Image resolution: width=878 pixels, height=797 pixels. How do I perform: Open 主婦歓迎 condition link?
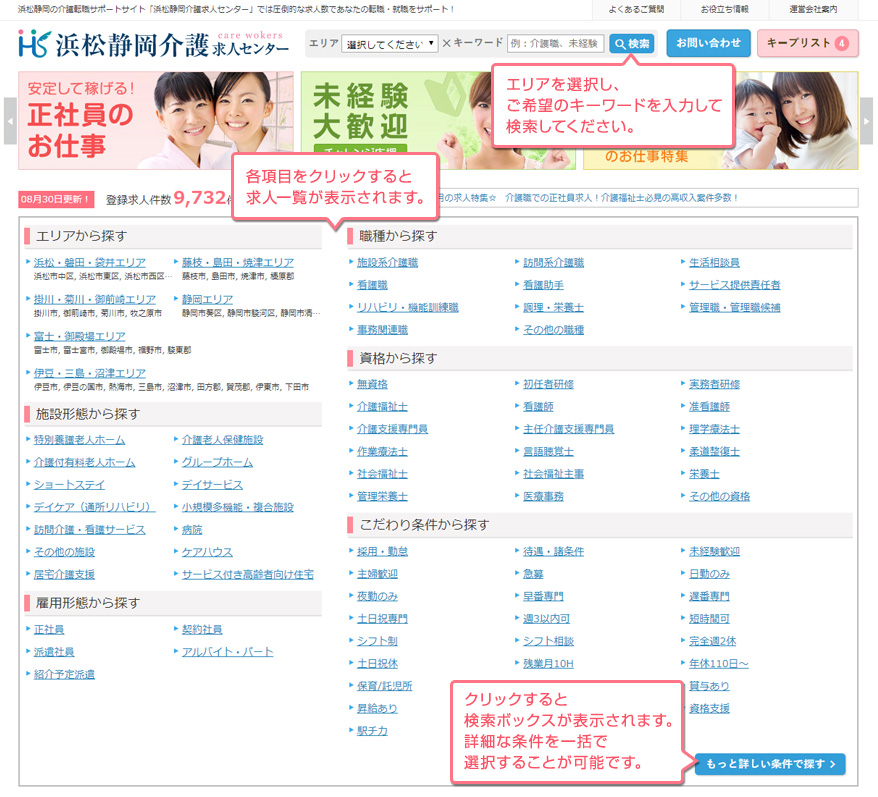377,574
